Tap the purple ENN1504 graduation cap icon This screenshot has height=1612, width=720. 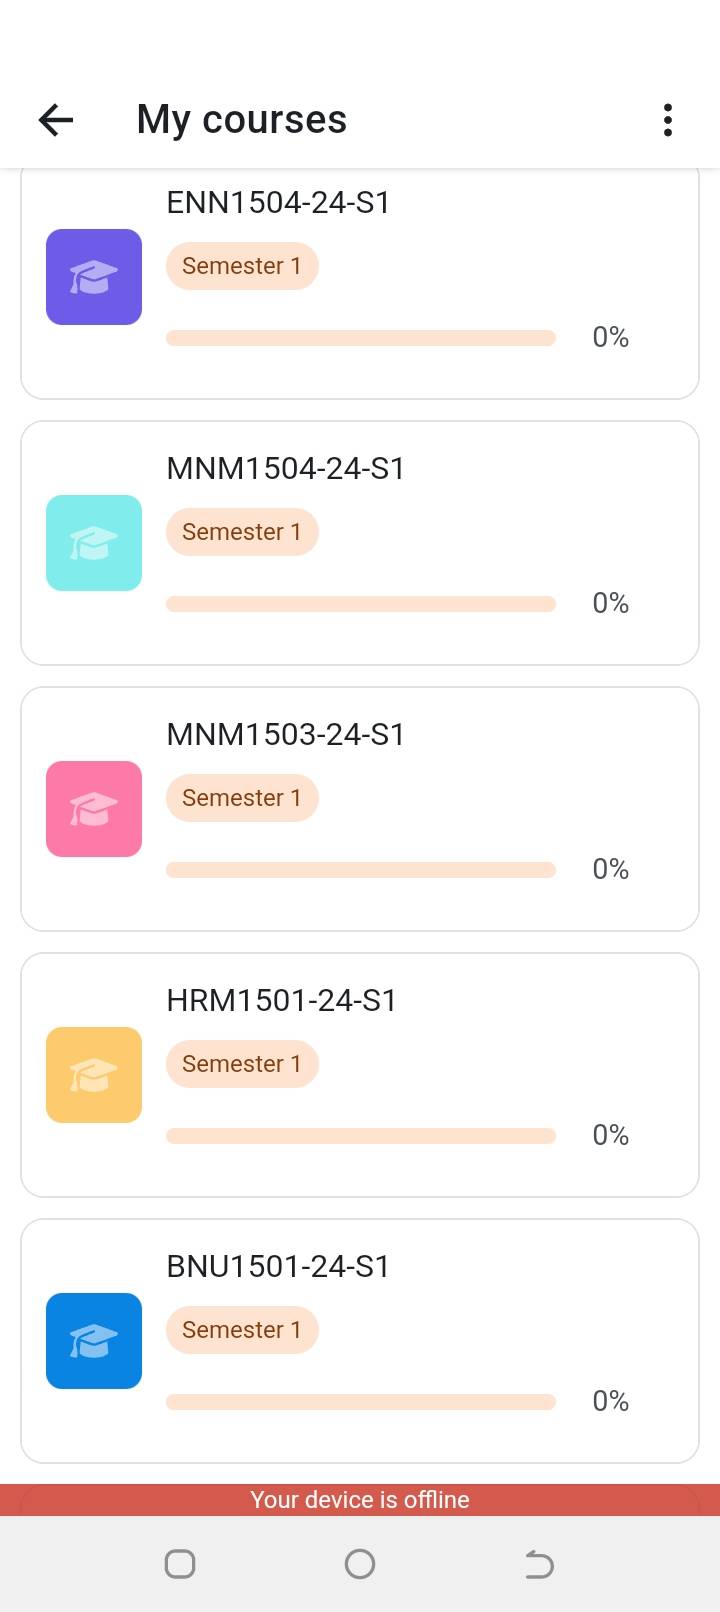coord(94,277)
